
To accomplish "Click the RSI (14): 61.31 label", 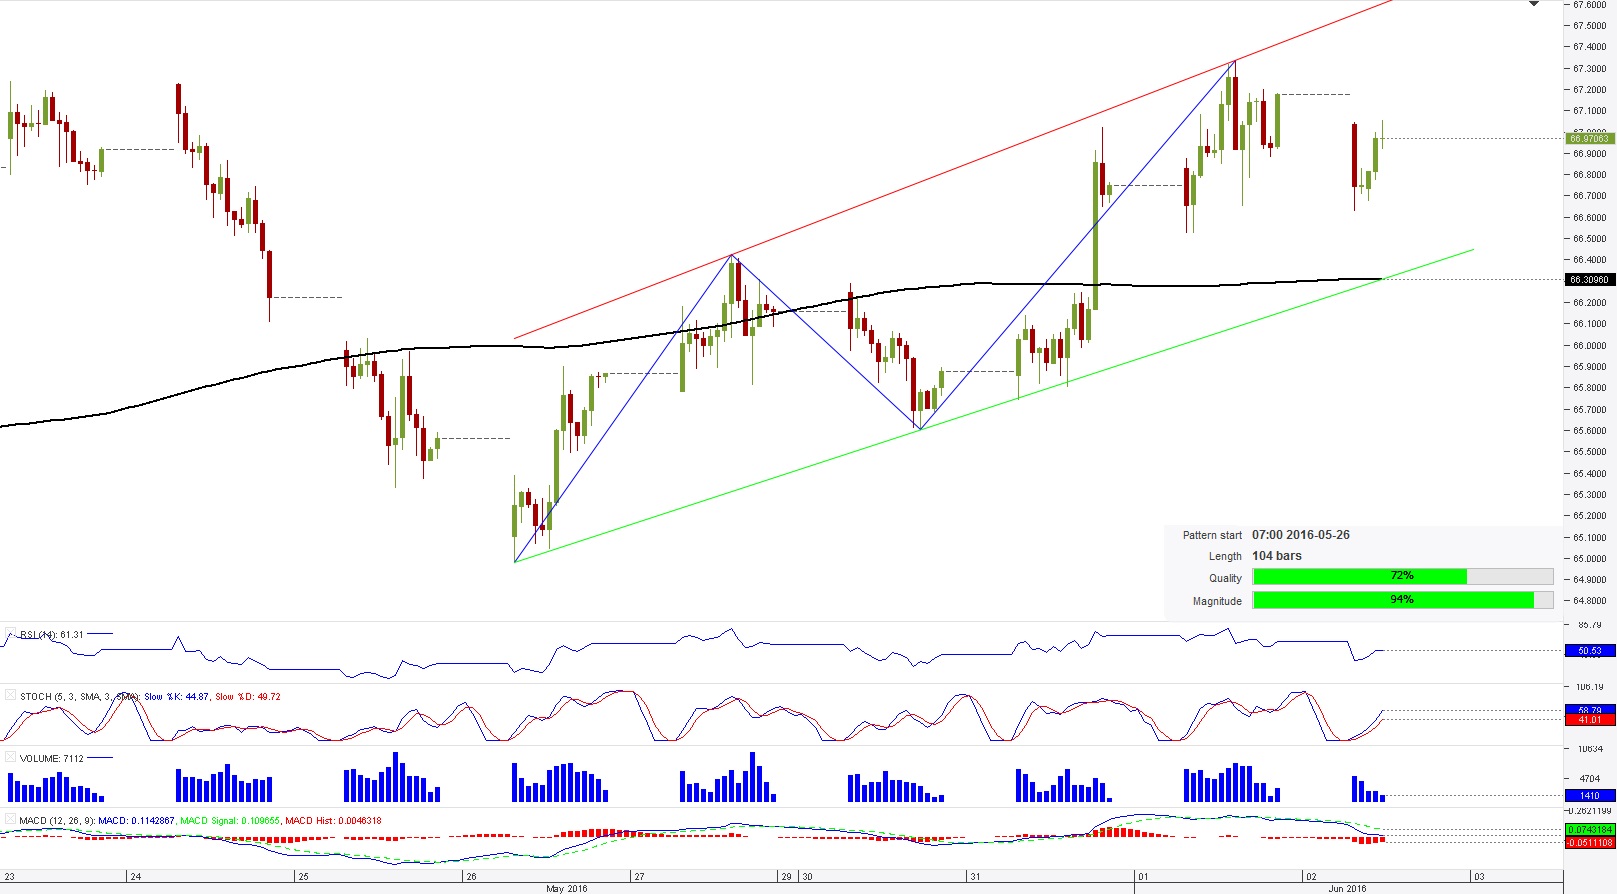I will [52, 635].
